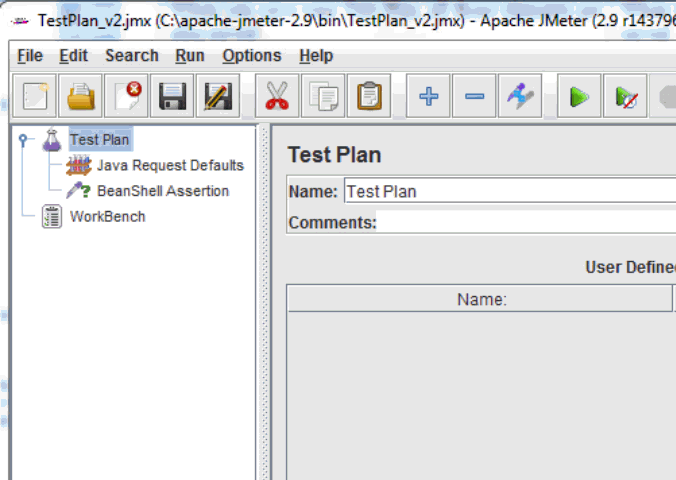Save the test plan with floppy icon
The height and width of the screenshot is (480, 676).
[172, 97]
